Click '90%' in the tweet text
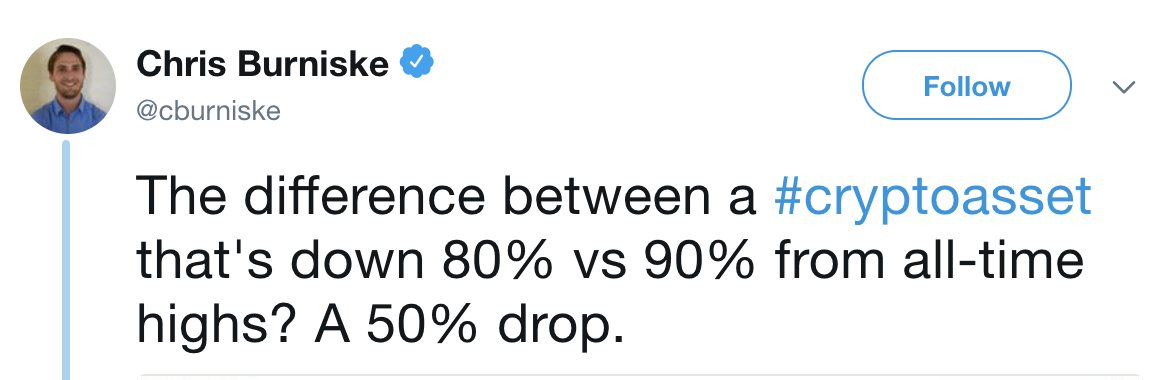This screenshot has width=1160, height=380. click(x=699, y=260)
